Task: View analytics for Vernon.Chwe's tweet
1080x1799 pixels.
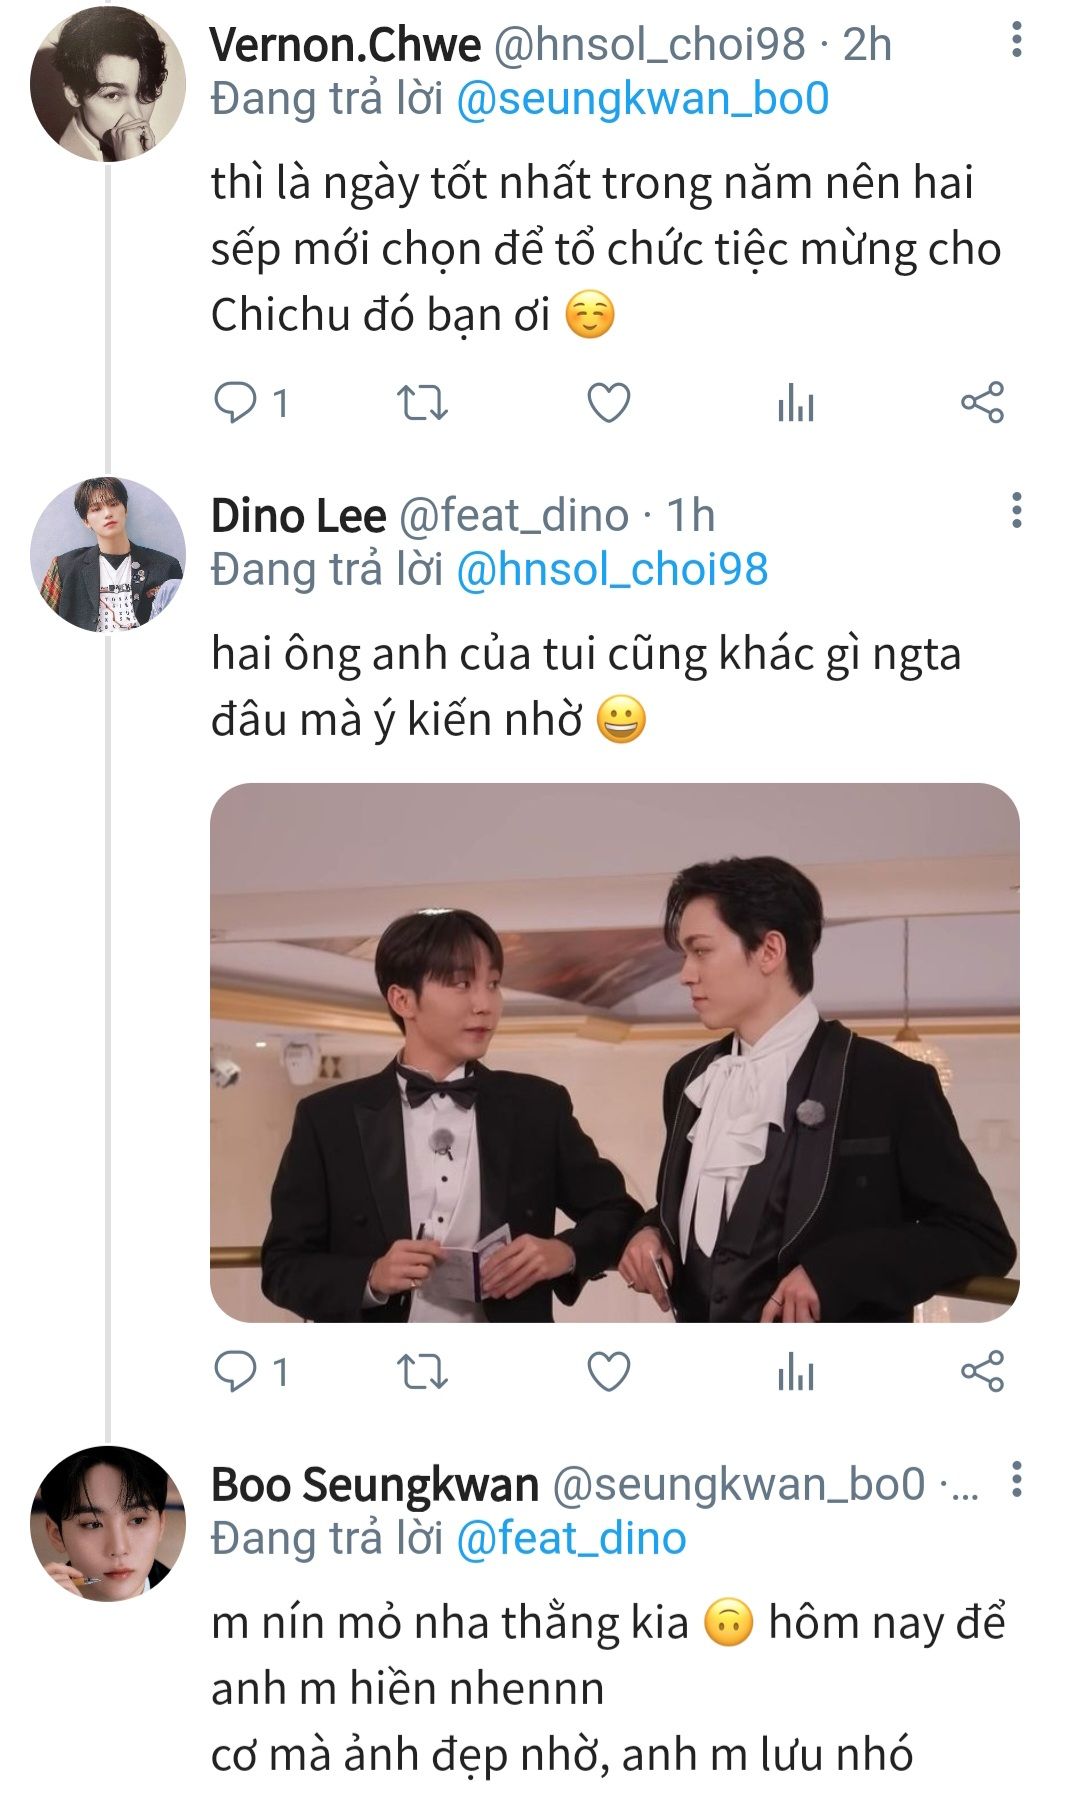Action: 796,403
